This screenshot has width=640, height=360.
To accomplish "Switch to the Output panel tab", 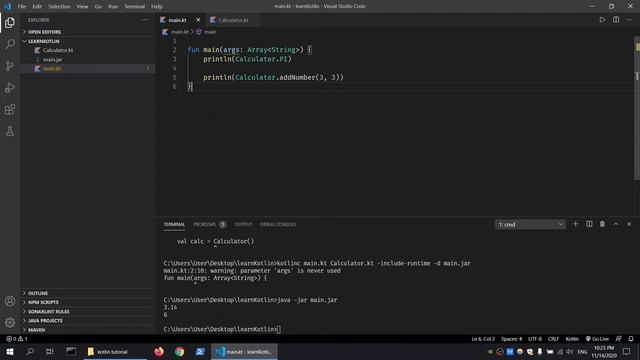I will coord(243,224).
